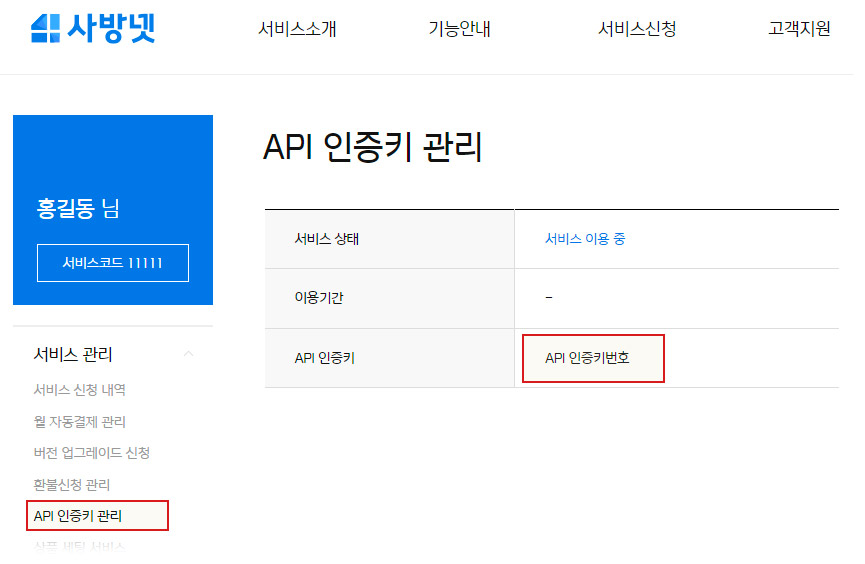Click the API 인증키 관리 page heading

coord(372,147)
